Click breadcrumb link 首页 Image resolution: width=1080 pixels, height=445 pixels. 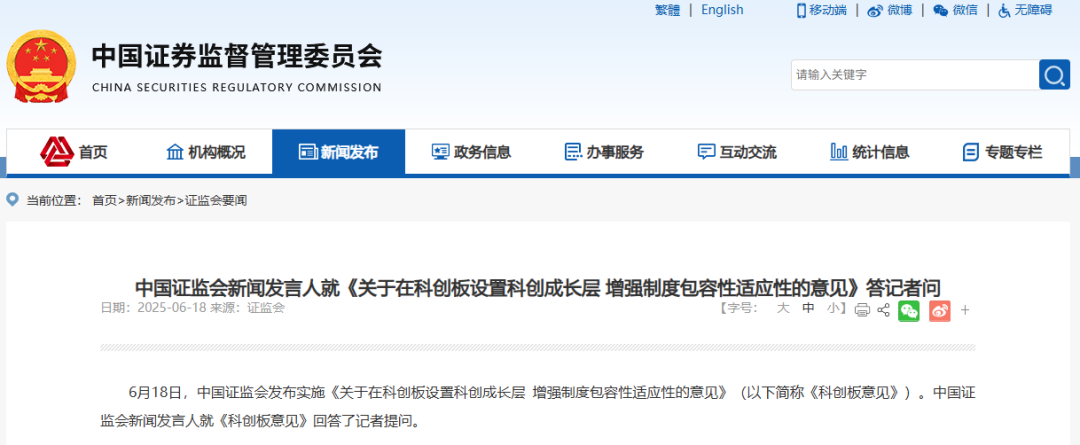tap(105, 200)
